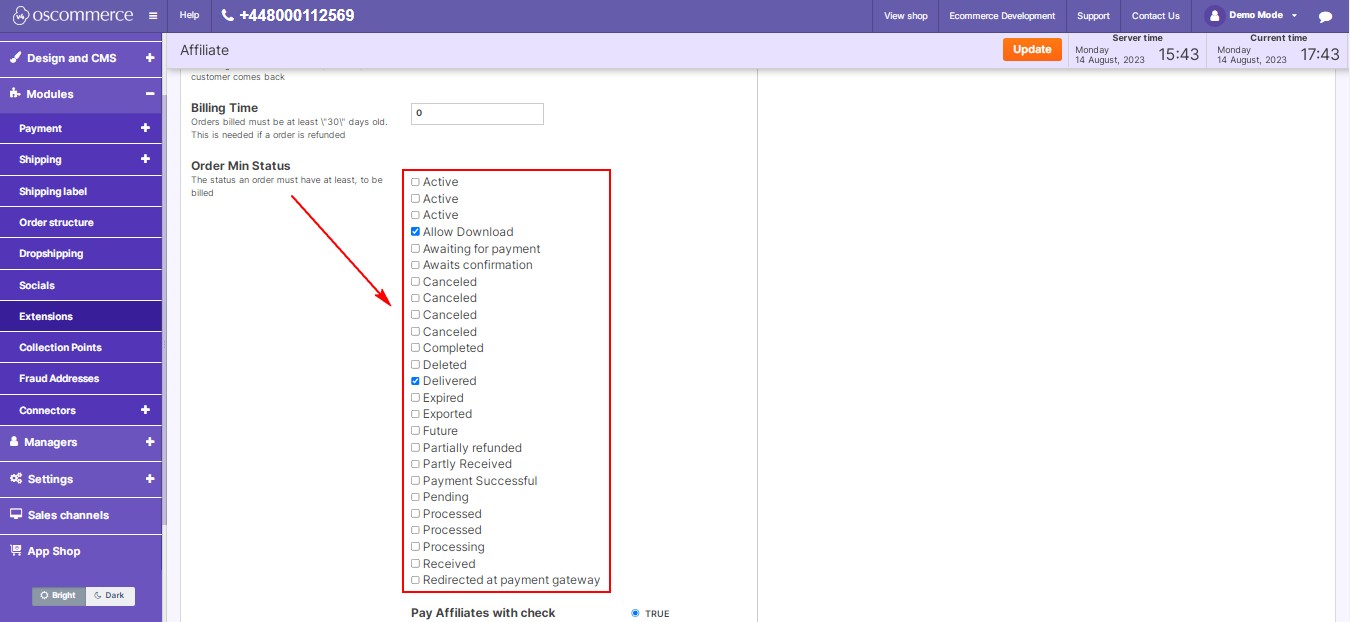The height and width of the screenshot is (622, 1350).
Task: Click the phone icon in header
Action: click(x=228, y=16)
